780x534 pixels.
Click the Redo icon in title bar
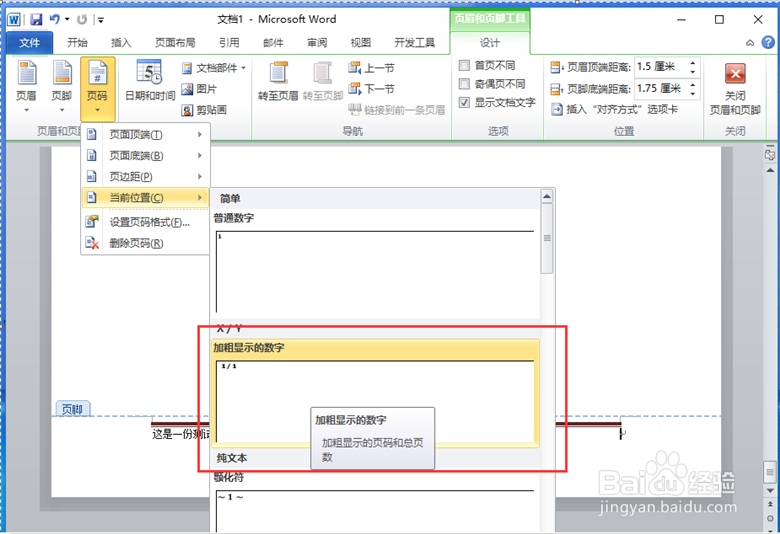tap(82, 19)
